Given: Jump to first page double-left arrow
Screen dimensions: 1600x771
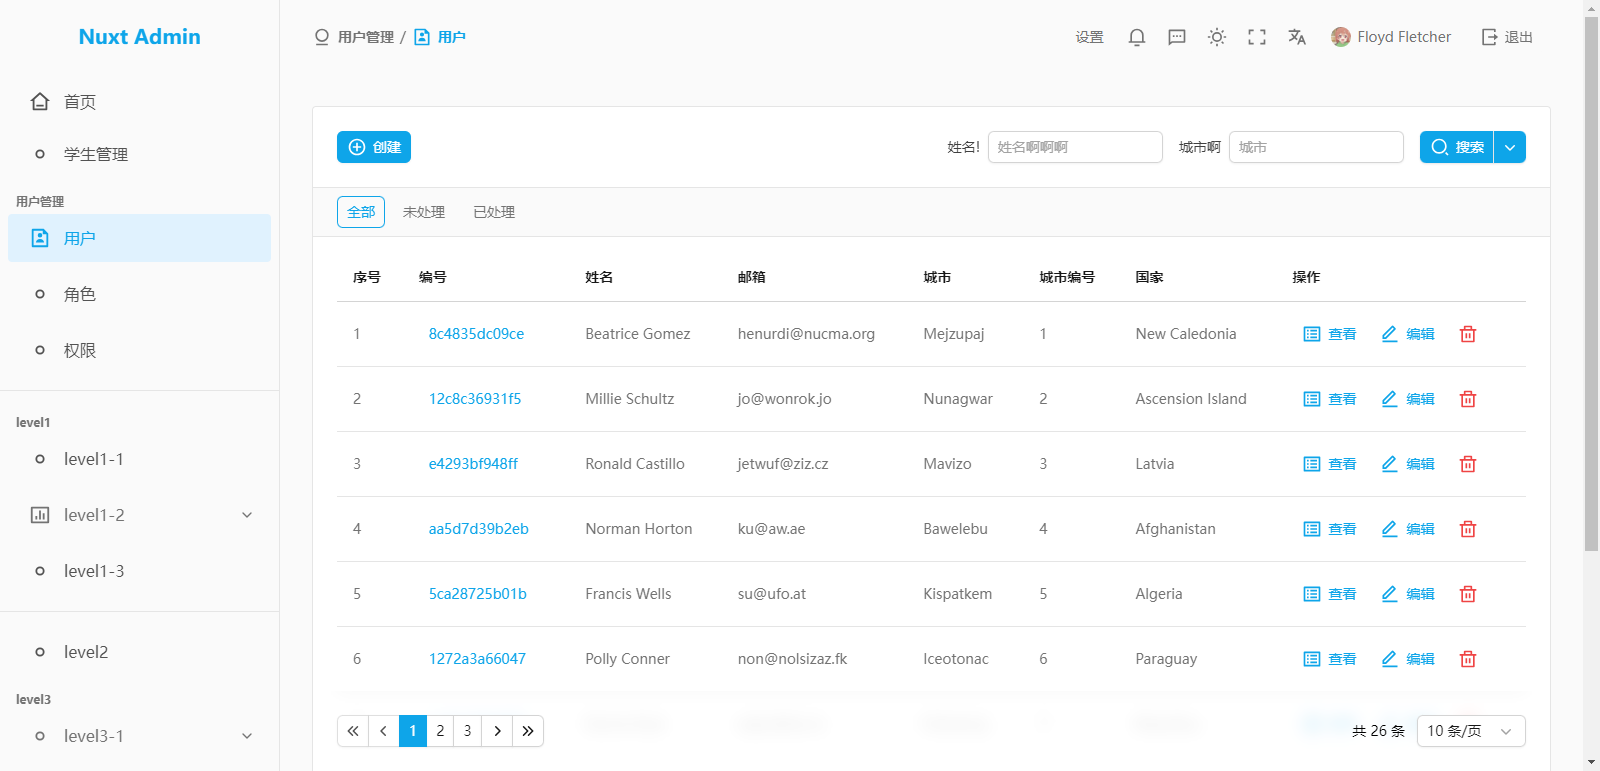Looking at the screenshot, I should click(353, 731).
